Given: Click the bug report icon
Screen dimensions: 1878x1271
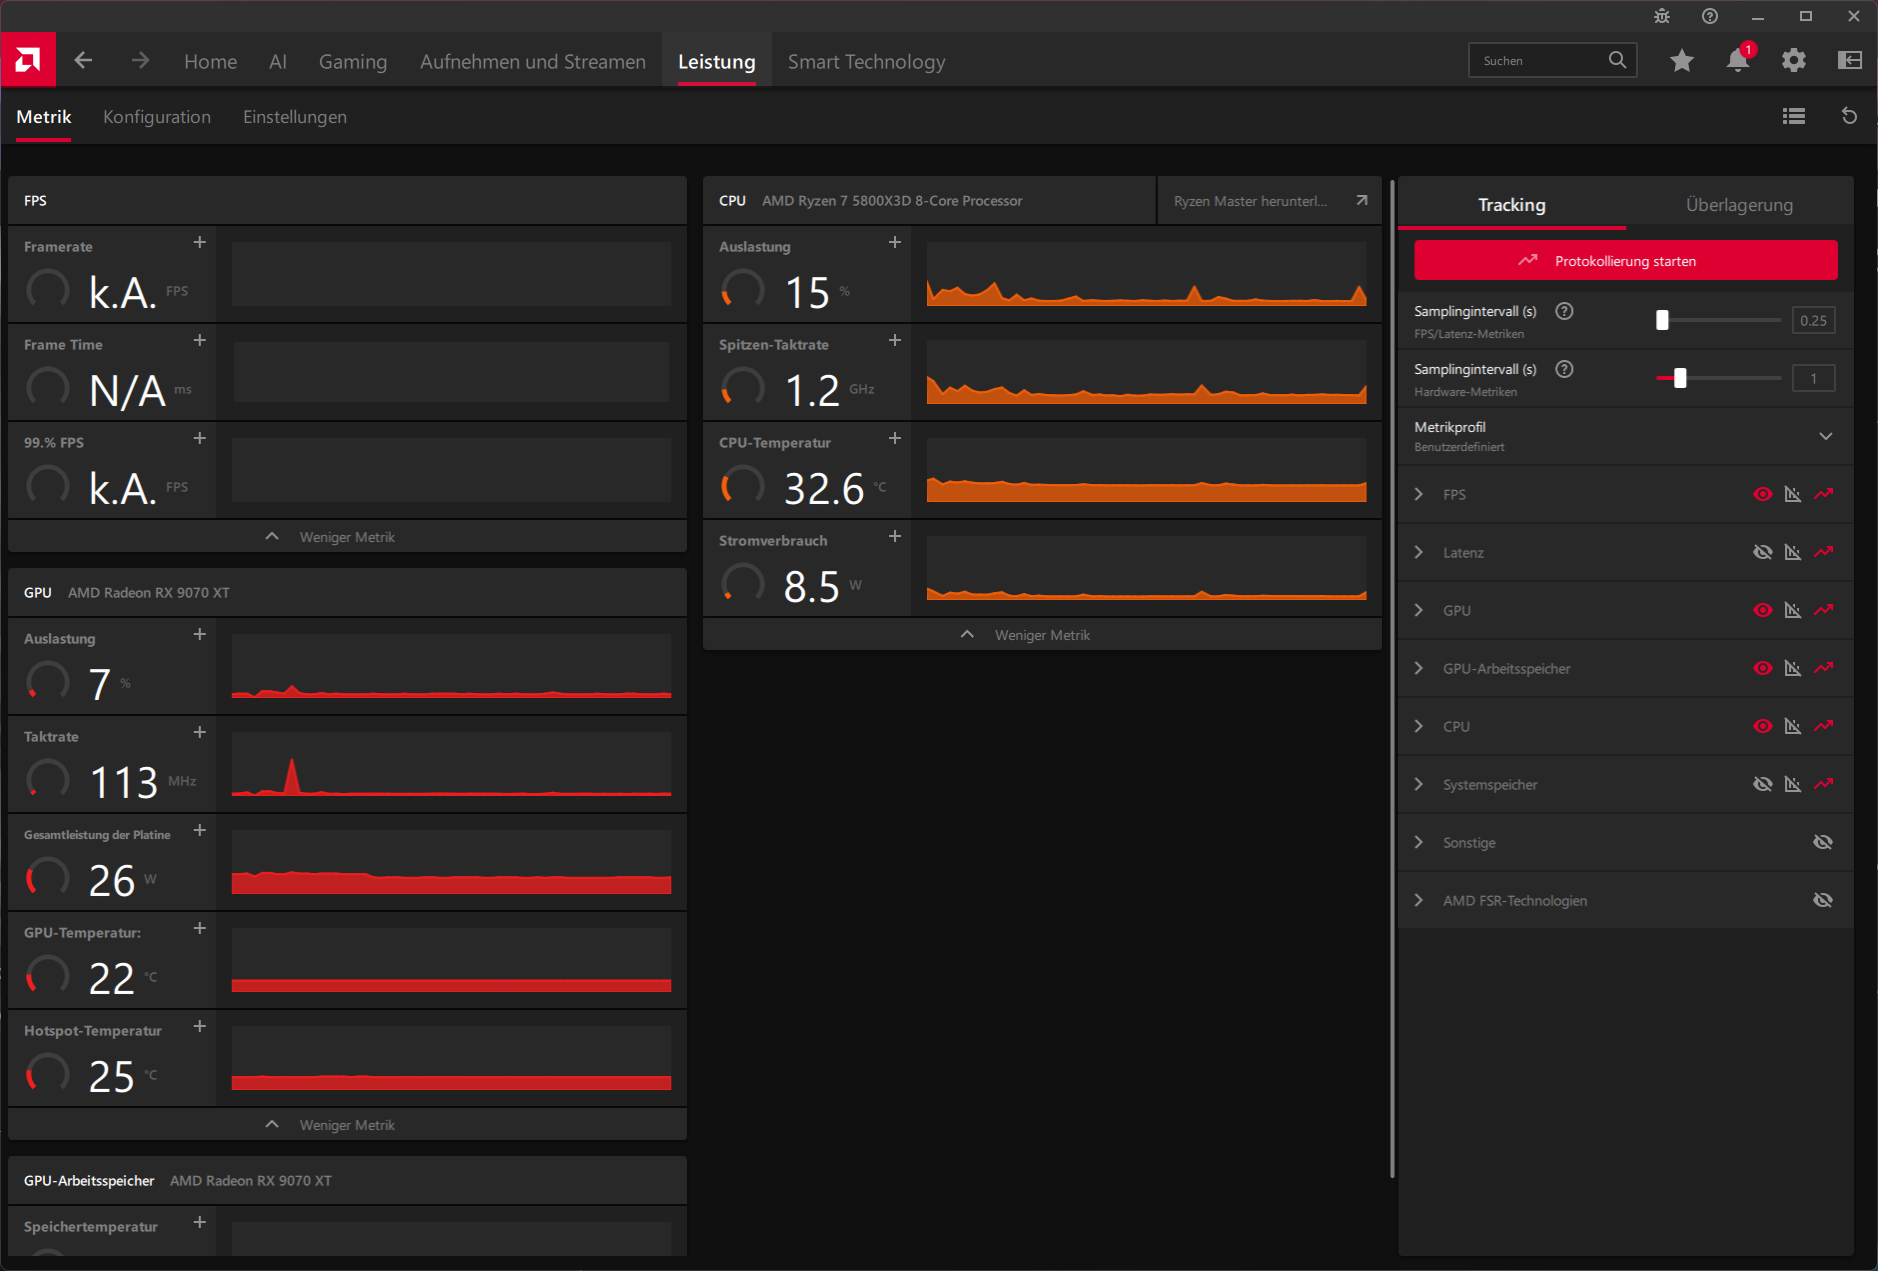Looking at the screenshot, I should click(x=1662, y=16).
